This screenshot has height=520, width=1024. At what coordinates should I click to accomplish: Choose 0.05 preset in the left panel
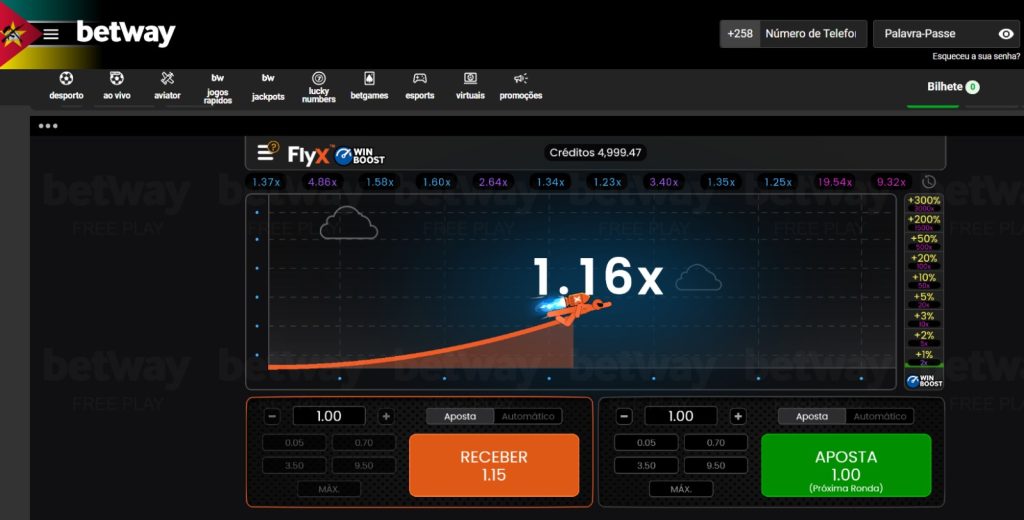[294, 443]
